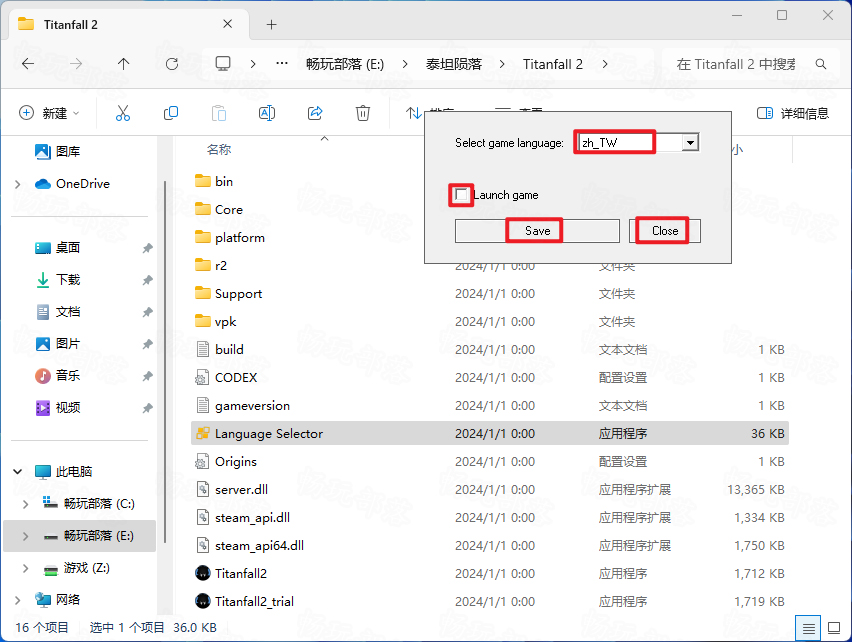Open the game language dropdown arrow
The image size is (852, 642).
tap(690, 143)
